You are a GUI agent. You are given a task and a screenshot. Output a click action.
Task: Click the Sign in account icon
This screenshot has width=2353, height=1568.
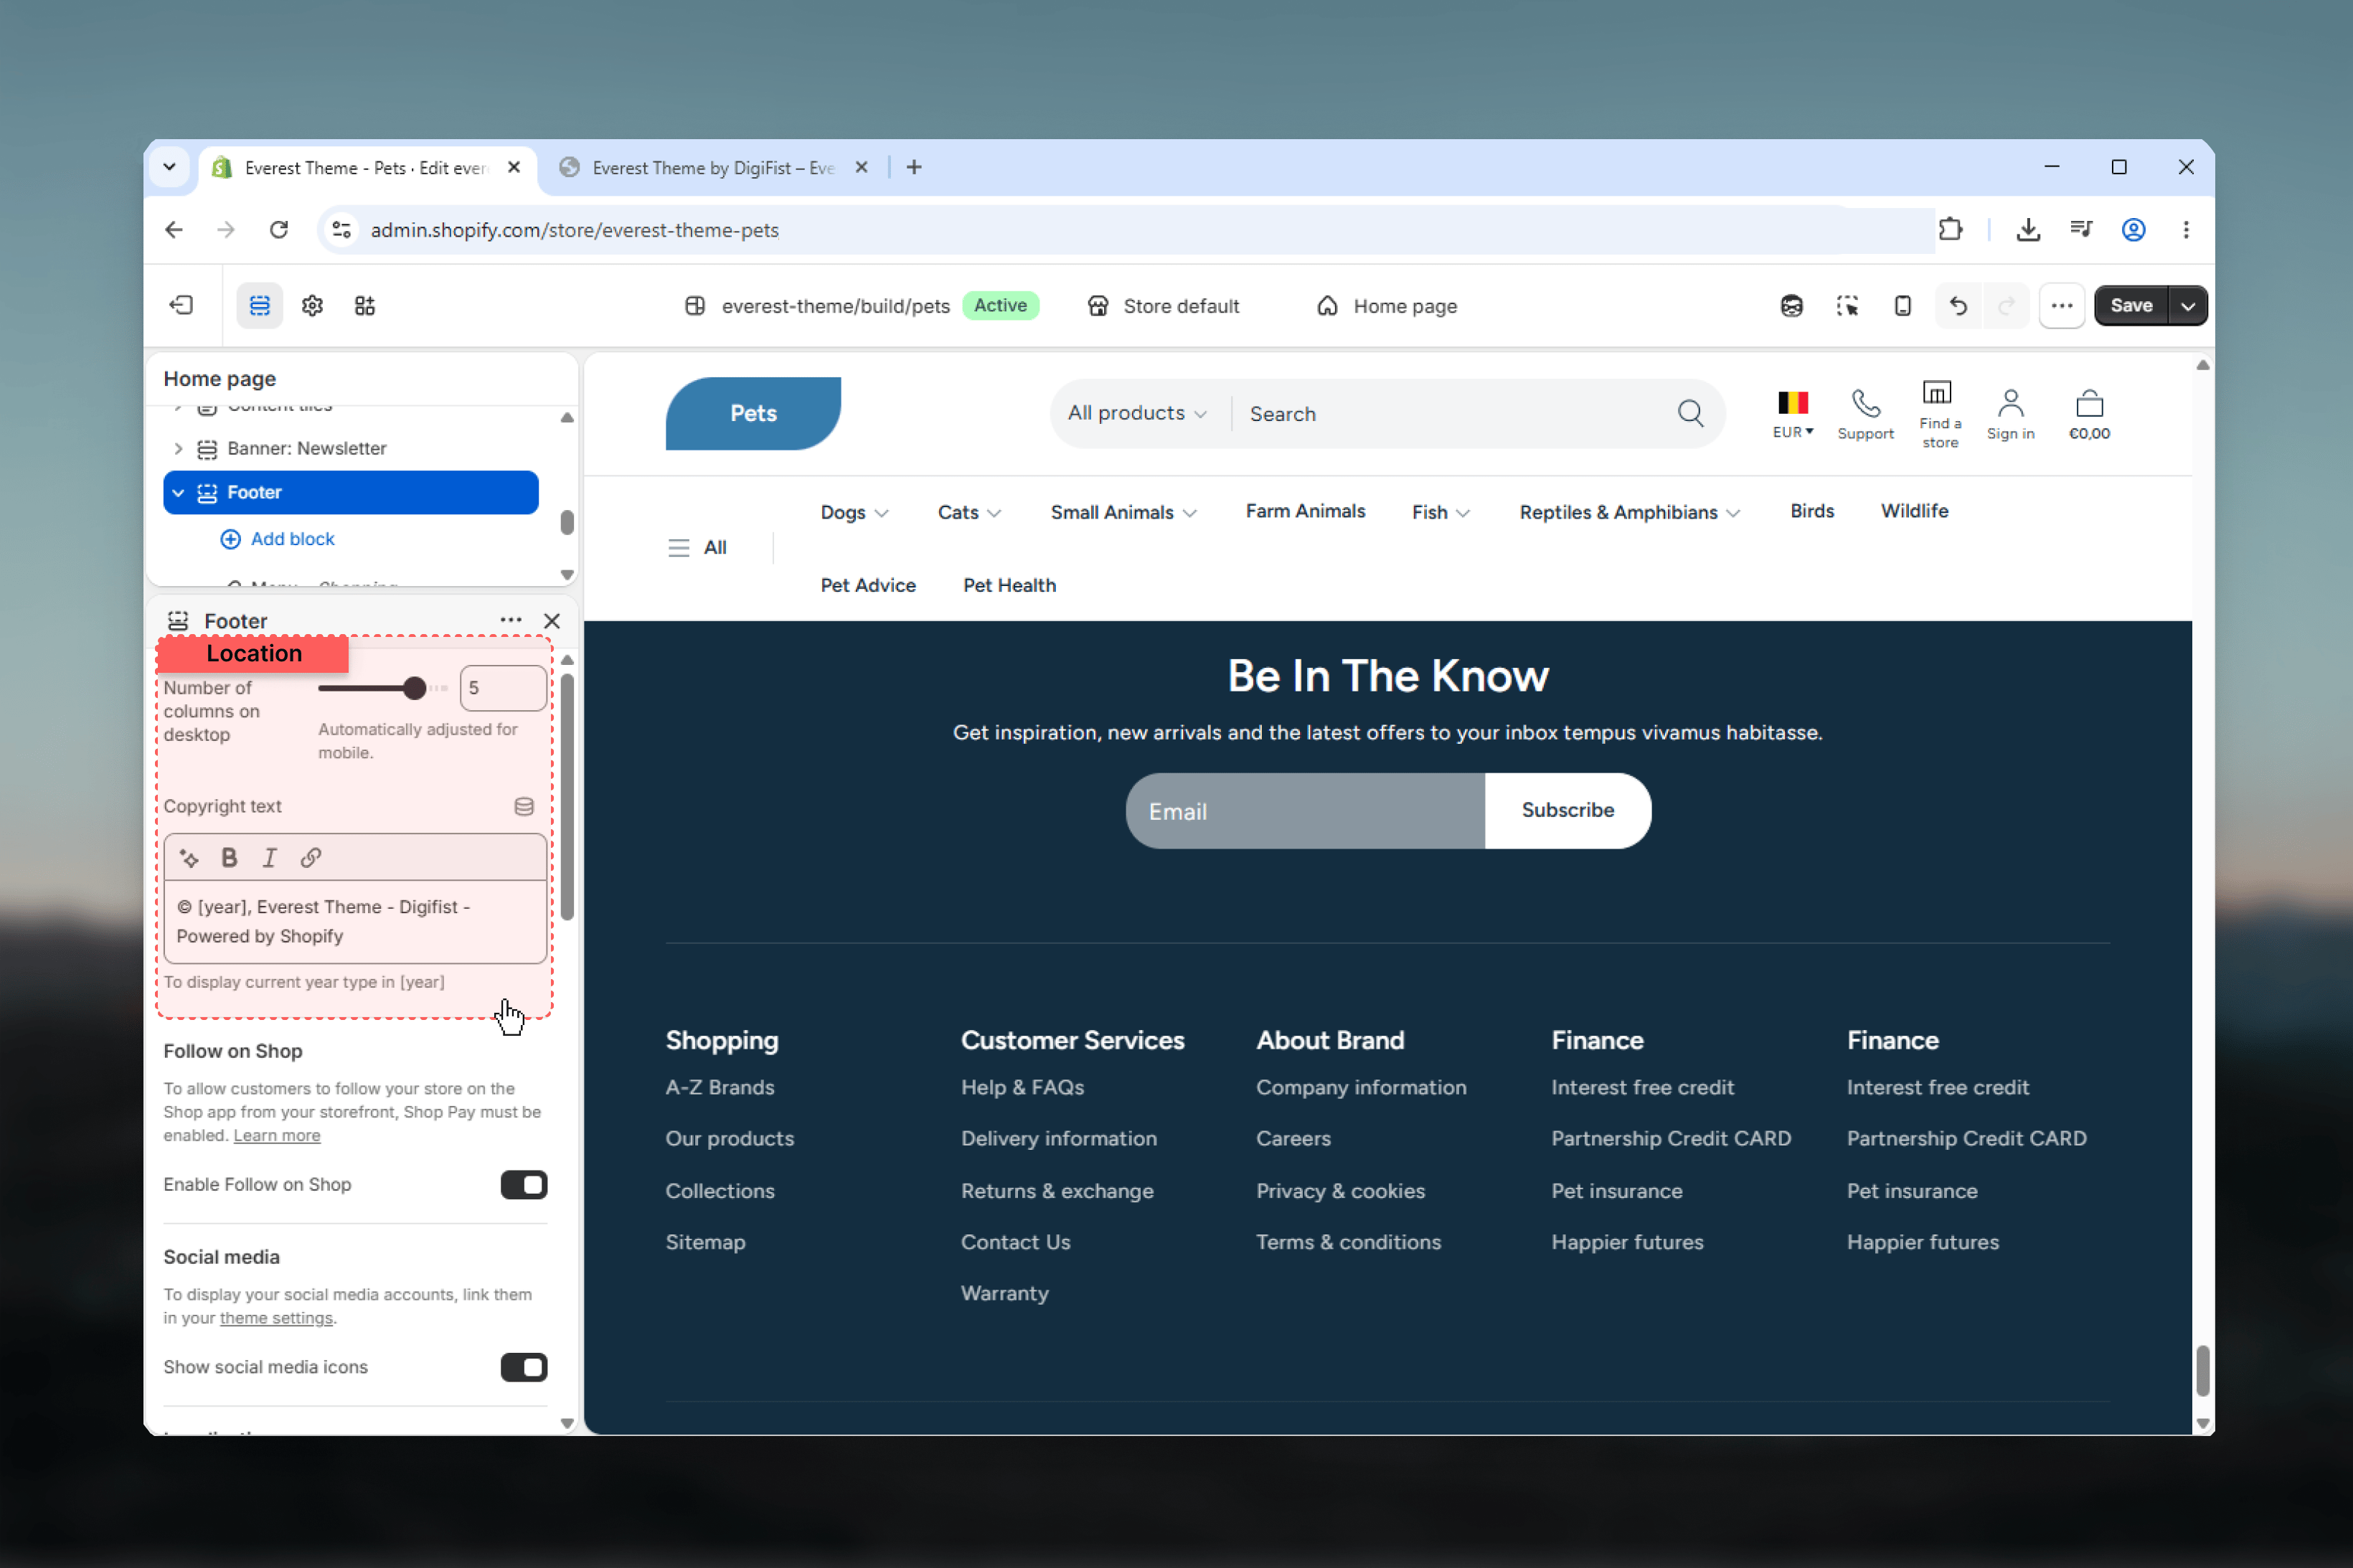point(2011,403)
